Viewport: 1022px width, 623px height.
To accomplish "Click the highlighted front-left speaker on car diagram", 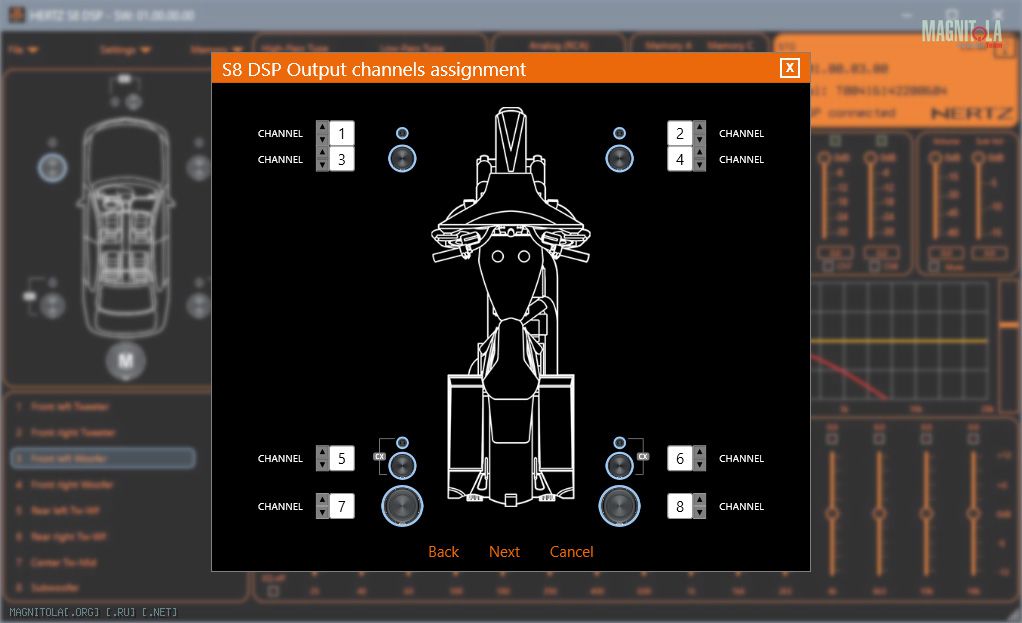I will point(52,167).
